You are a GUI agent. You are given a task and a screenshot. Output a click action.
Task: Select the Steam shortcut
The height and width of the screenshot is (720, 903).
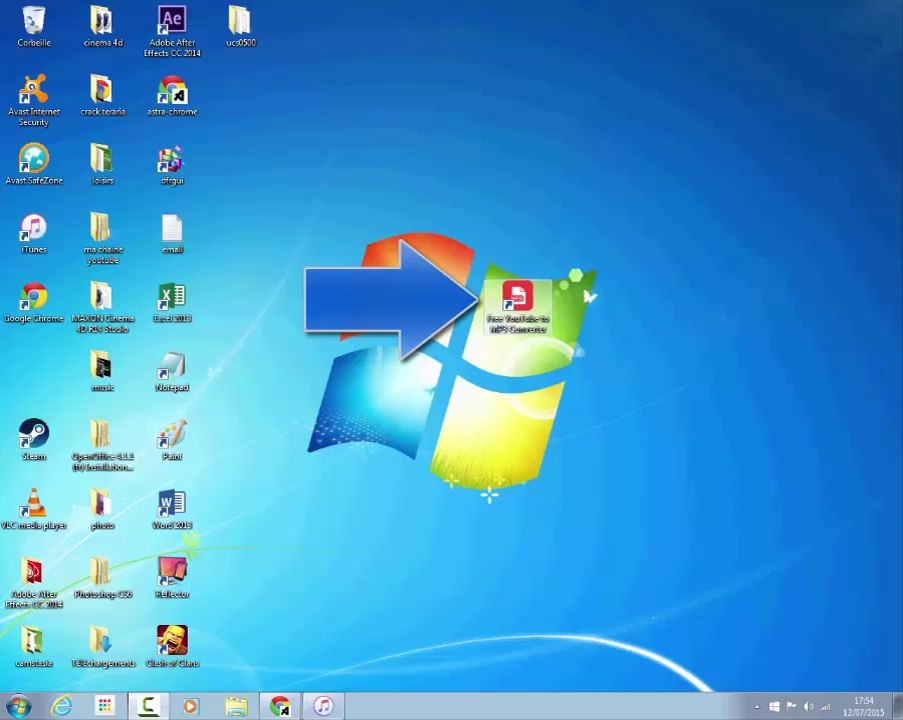click(x=33, y=440)
